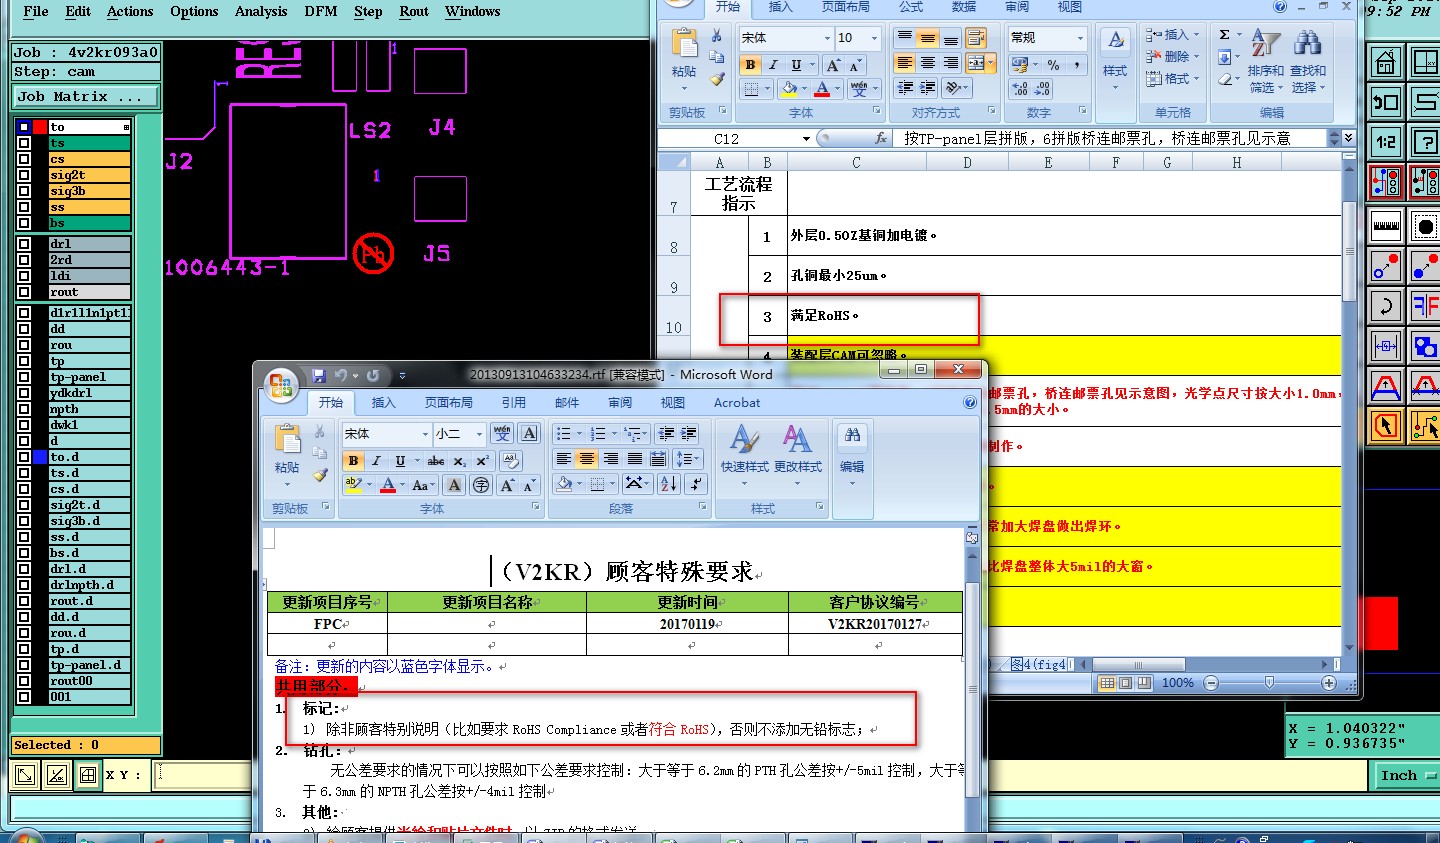
Task: Expand Excel 插入 cells dropdown
Action: [1196, 34]
